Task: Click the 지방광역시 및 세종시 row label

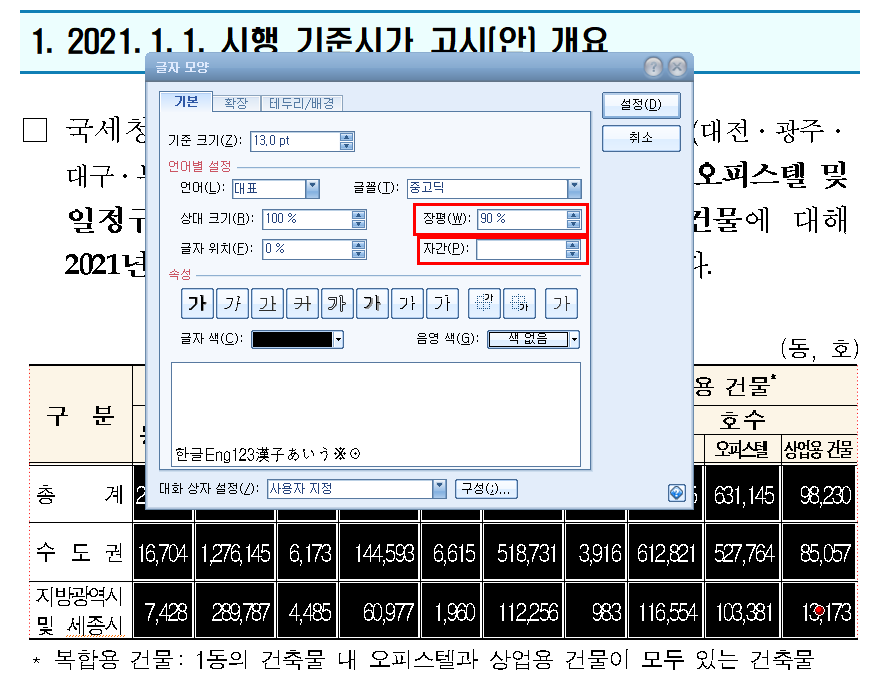Action: point(80,610)
